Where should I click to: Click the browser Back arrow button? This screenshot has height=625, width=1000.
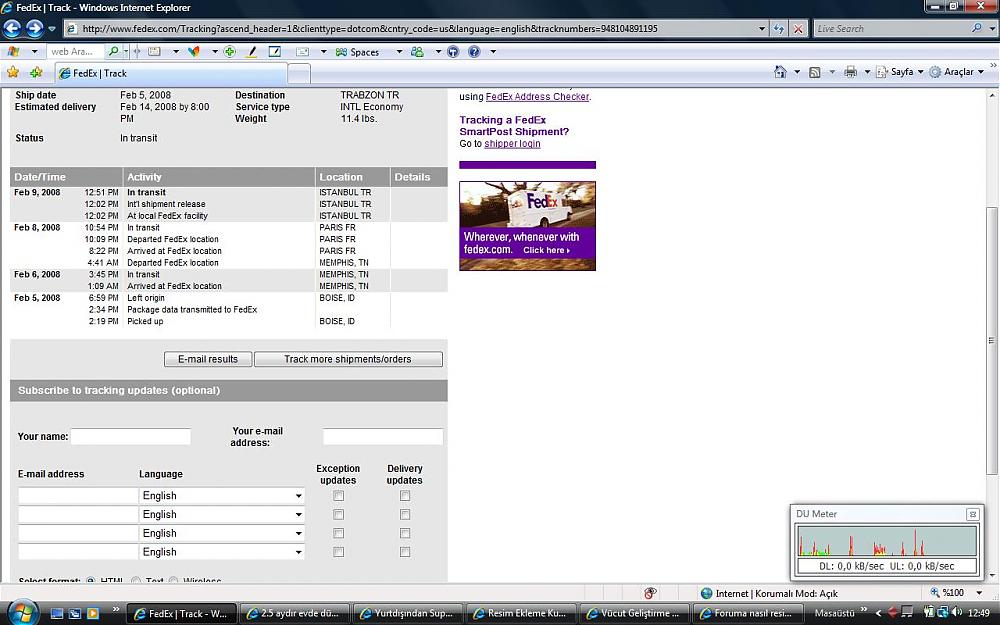coord(12,28)
